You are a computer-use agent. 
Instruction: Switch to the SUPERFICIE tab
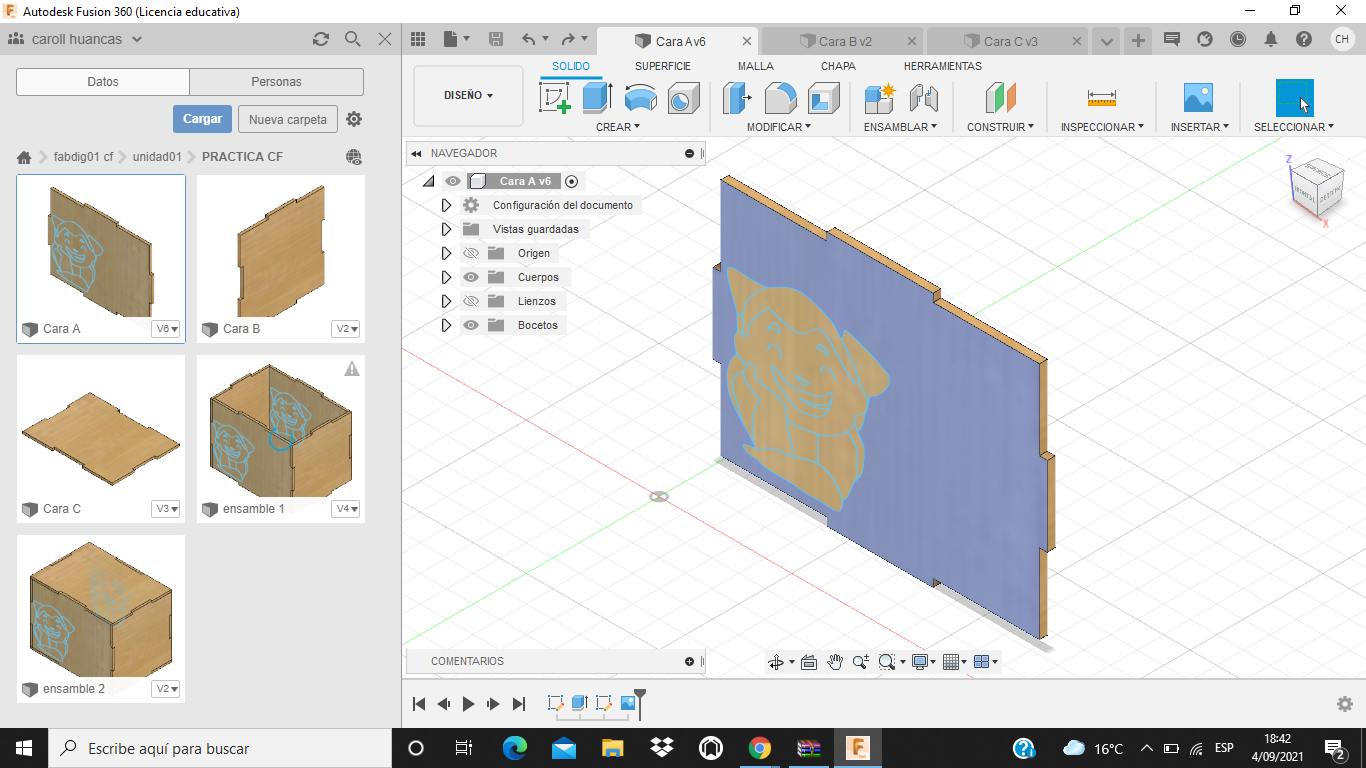coord(662,66)
